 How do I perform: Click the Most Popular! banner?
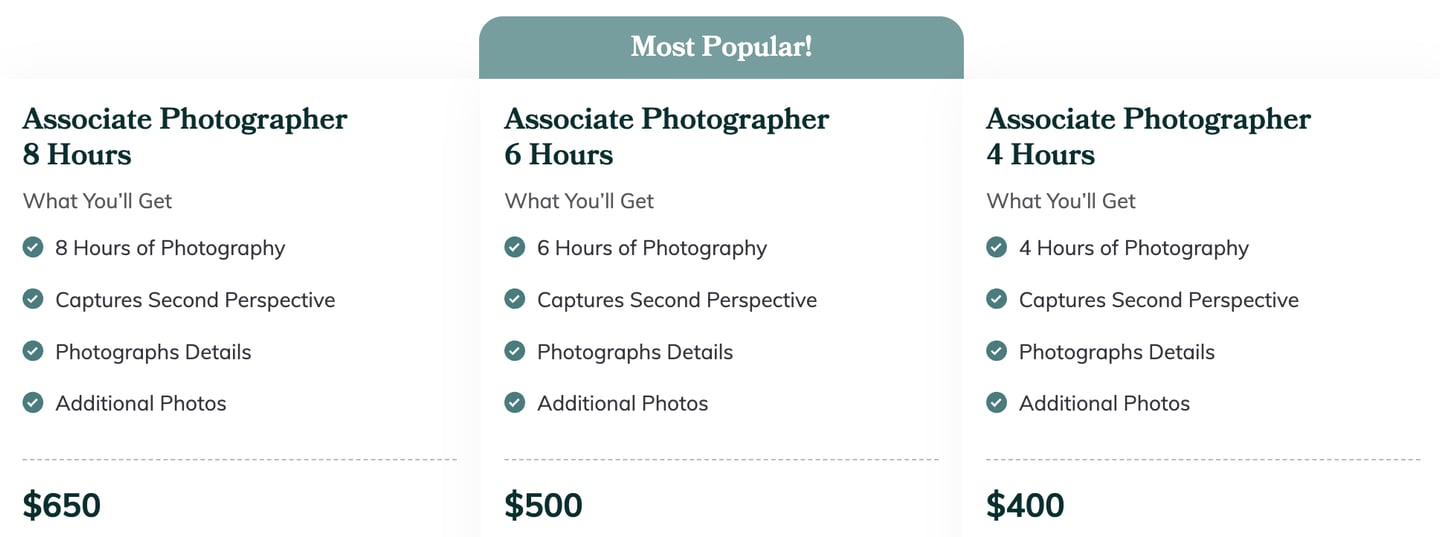(x=721, y=47)
